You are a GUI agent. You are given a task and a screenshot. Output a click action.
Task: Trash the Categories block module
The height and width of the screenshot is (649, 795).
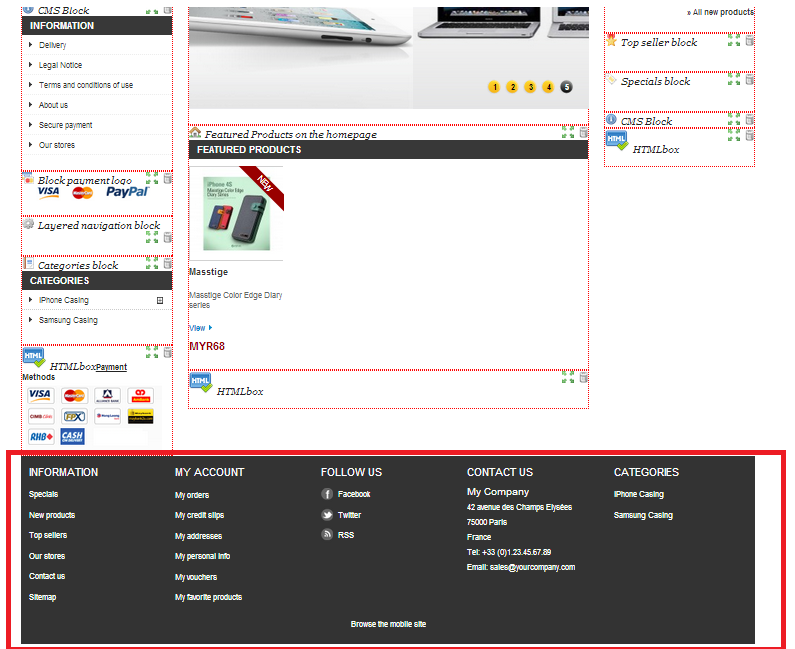tap(168, 263)
